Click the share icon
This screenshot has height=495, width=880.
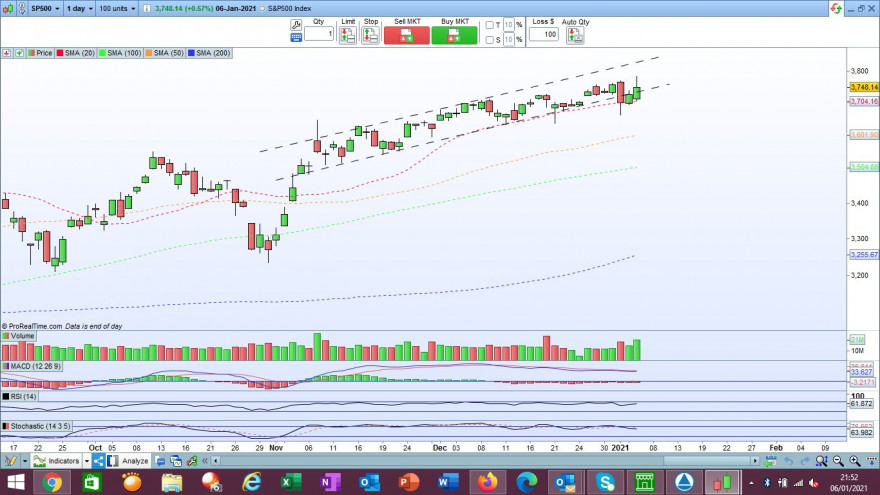(x=98, y=461)
